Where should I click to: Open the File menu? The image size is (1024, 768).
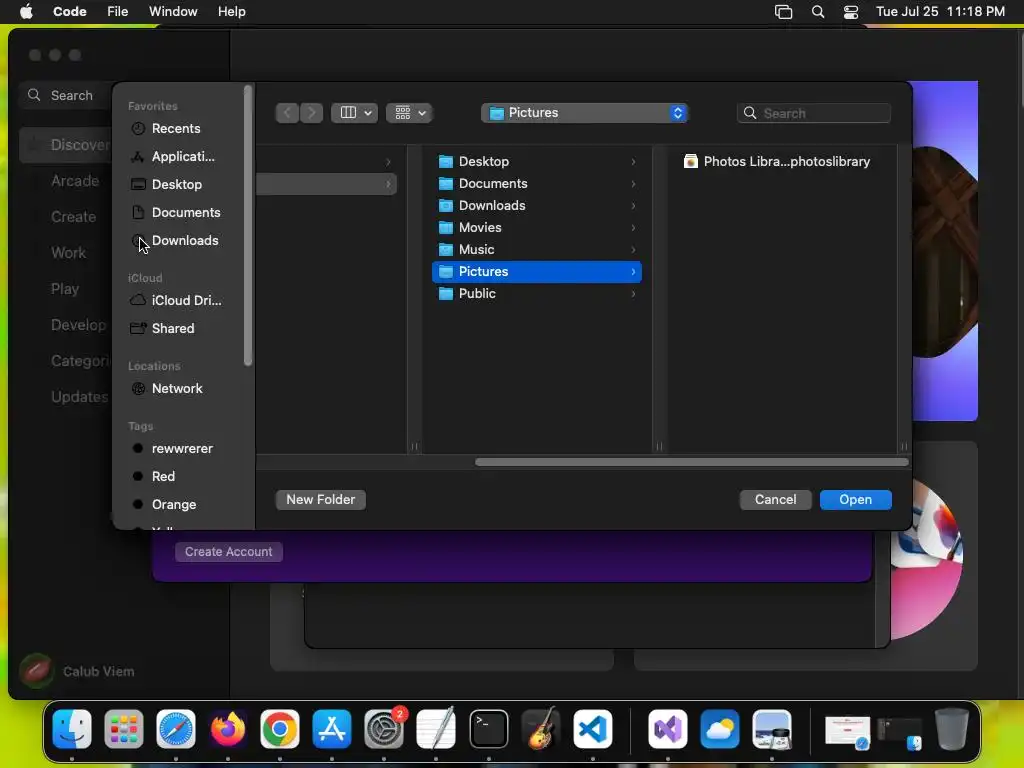coord(118,12)
